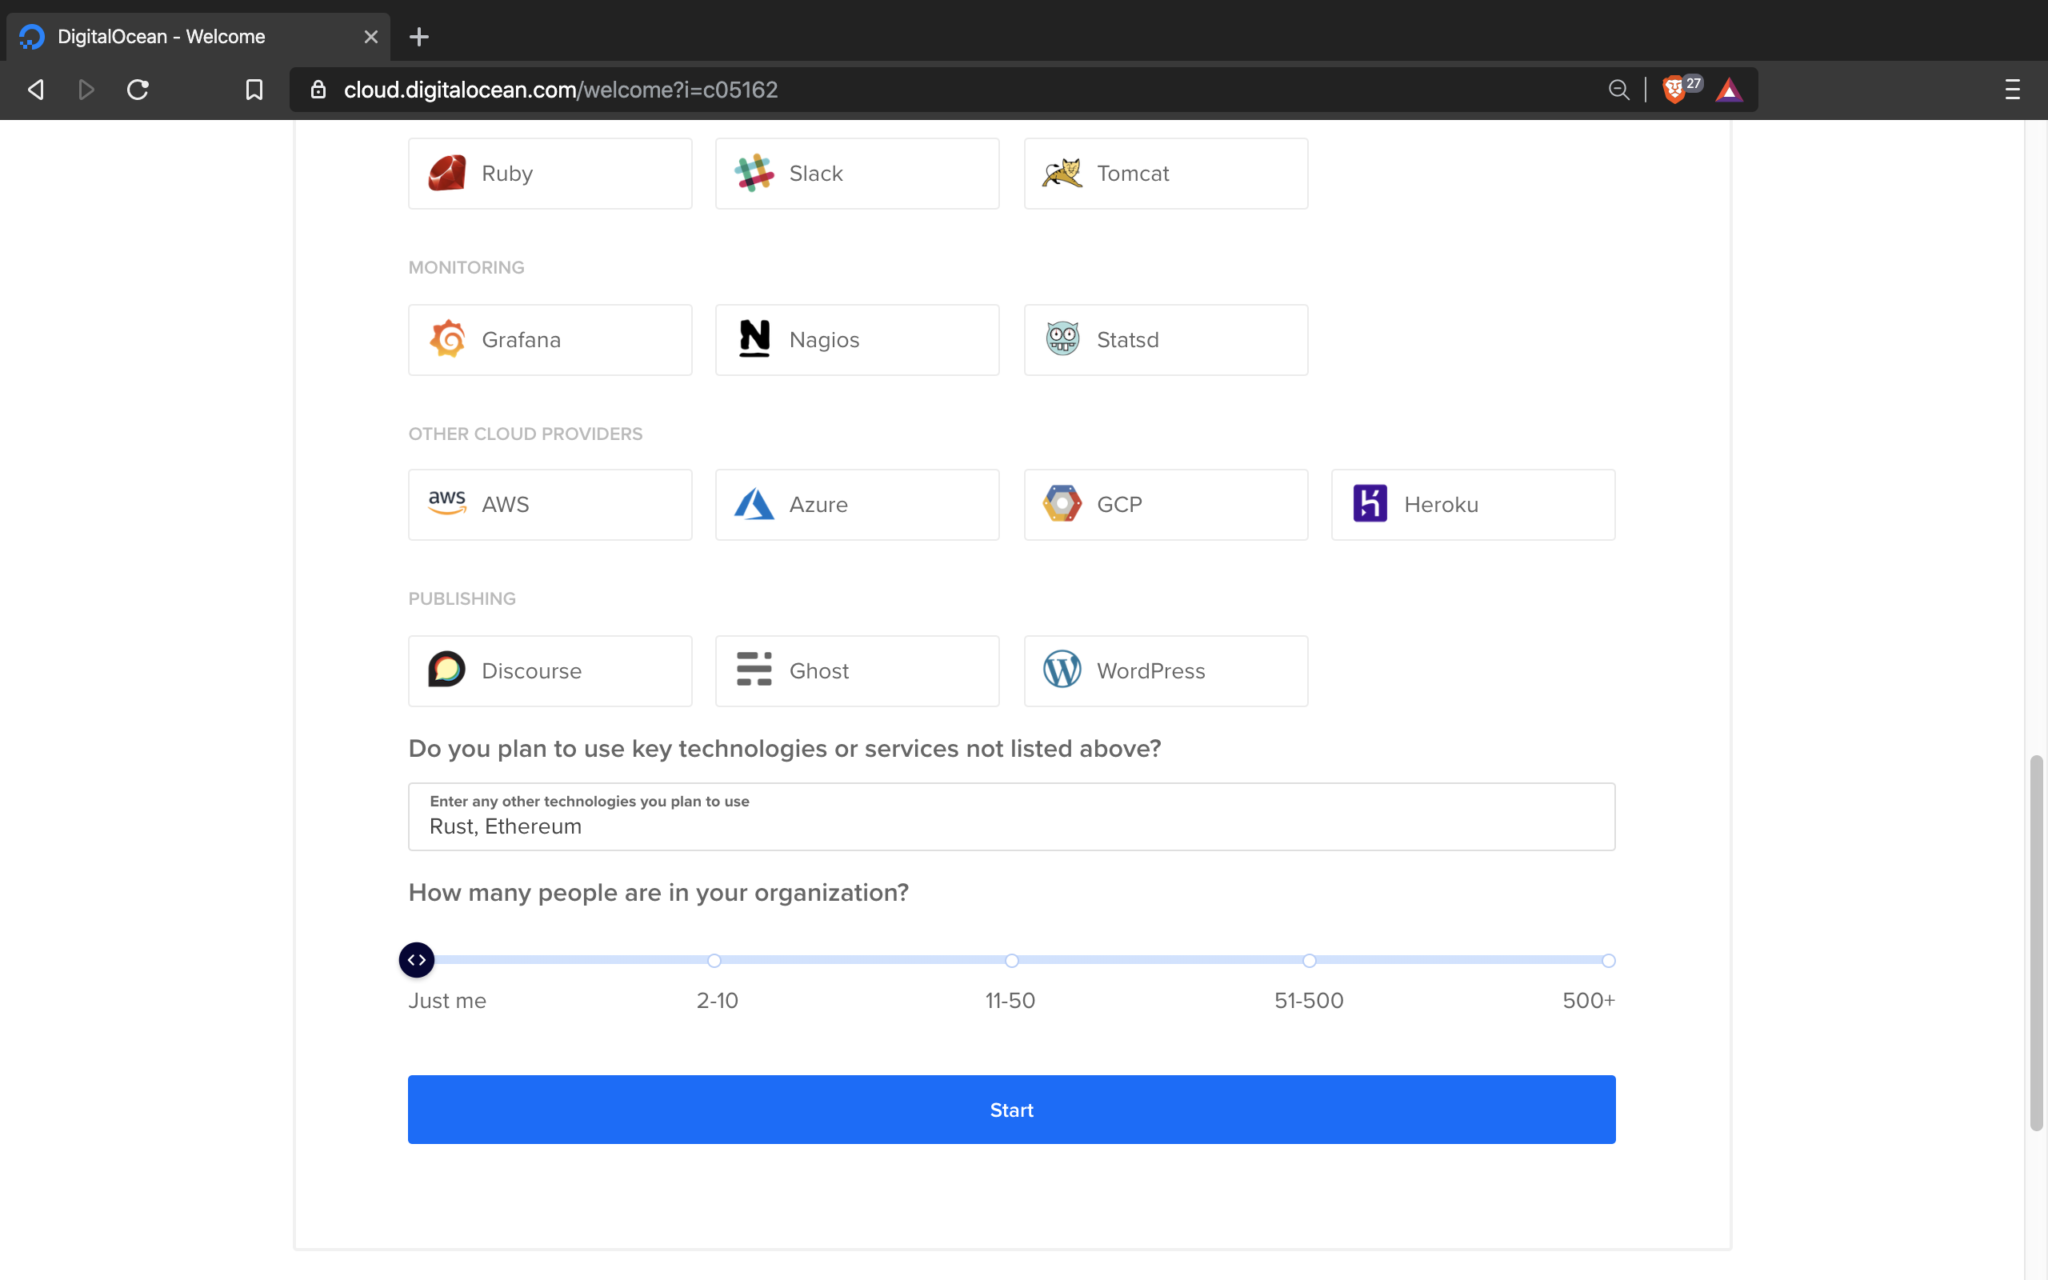Click the MONITORING section heading
Viewport: 2048px width, 1280px height.
[x=466, y=268]
